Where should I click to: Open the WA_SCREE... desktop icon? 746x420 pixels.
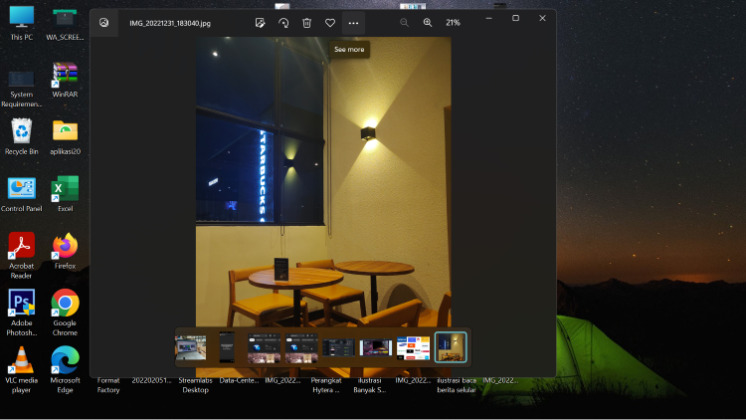click(65, 23)
